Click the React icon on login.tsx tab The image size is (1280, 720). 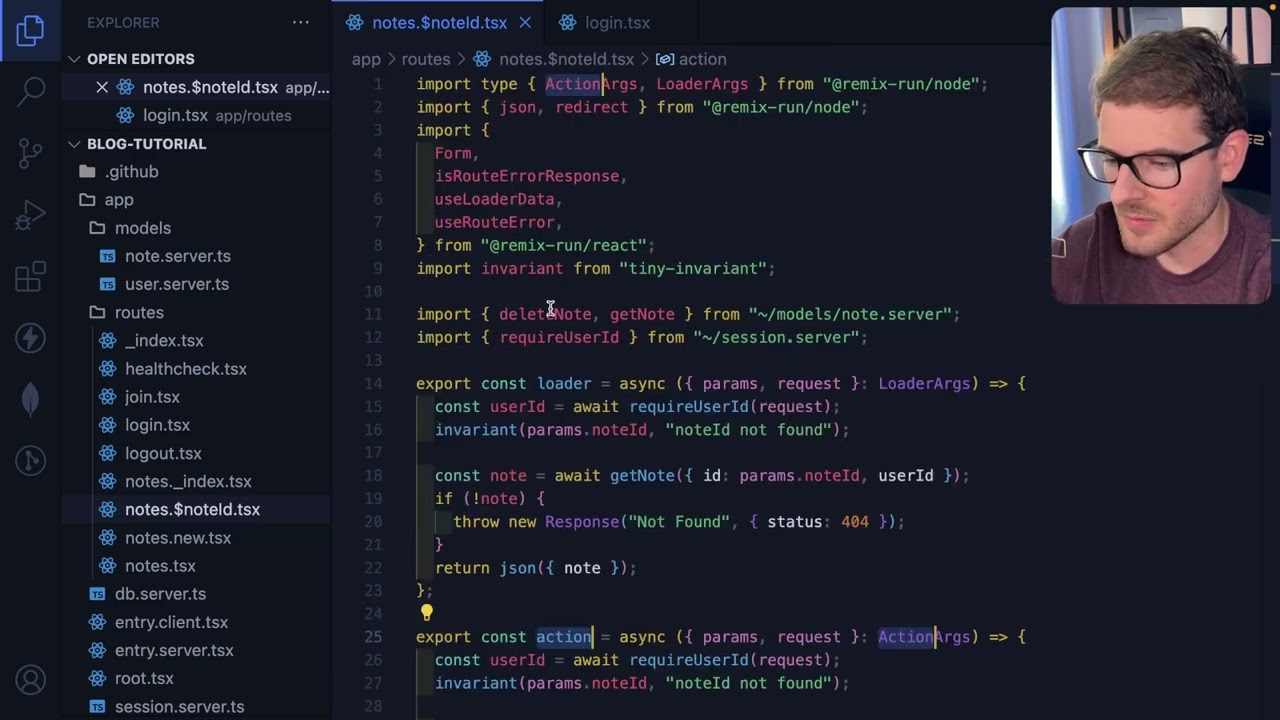567,22
